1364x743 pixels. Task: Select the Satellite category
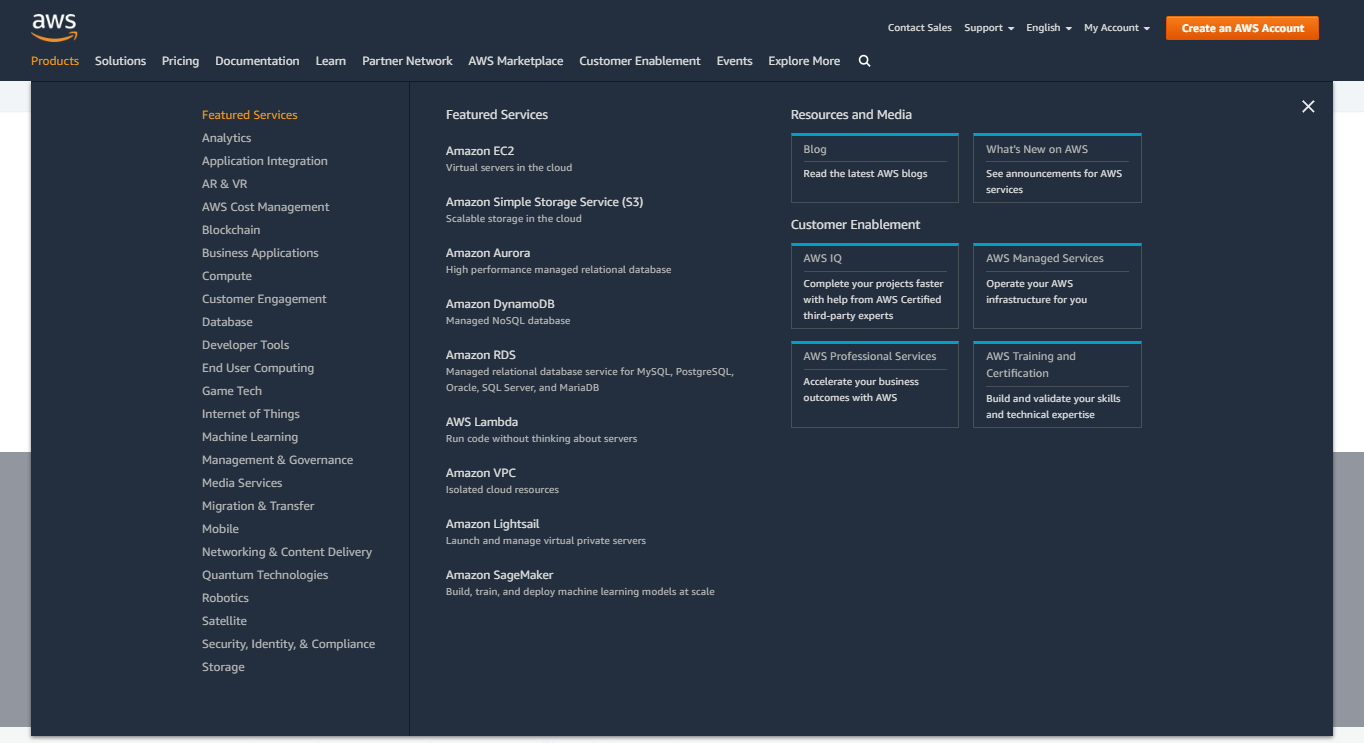click(x=225, y=621)
